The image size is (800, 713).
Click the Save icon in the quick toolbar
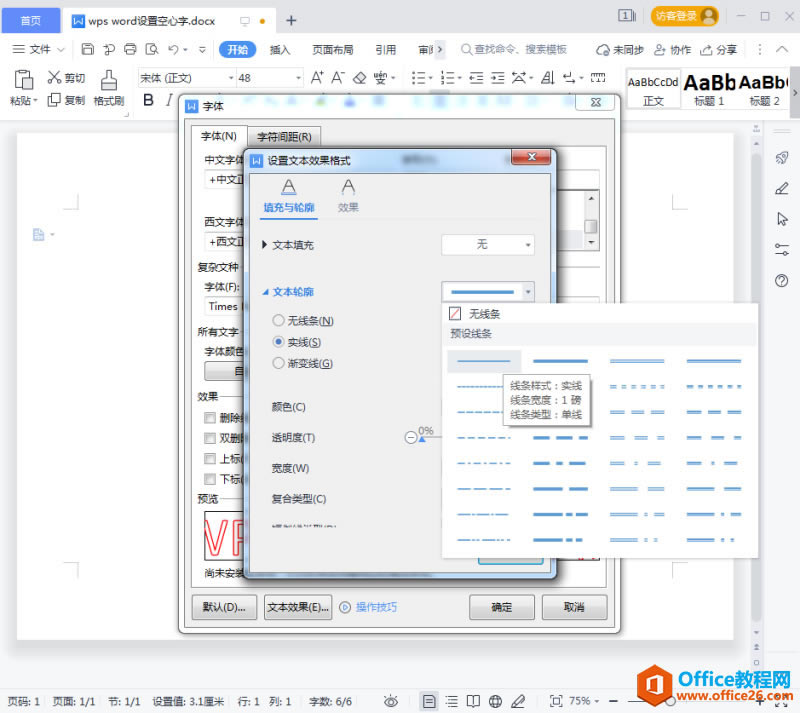tap(88, 49)
